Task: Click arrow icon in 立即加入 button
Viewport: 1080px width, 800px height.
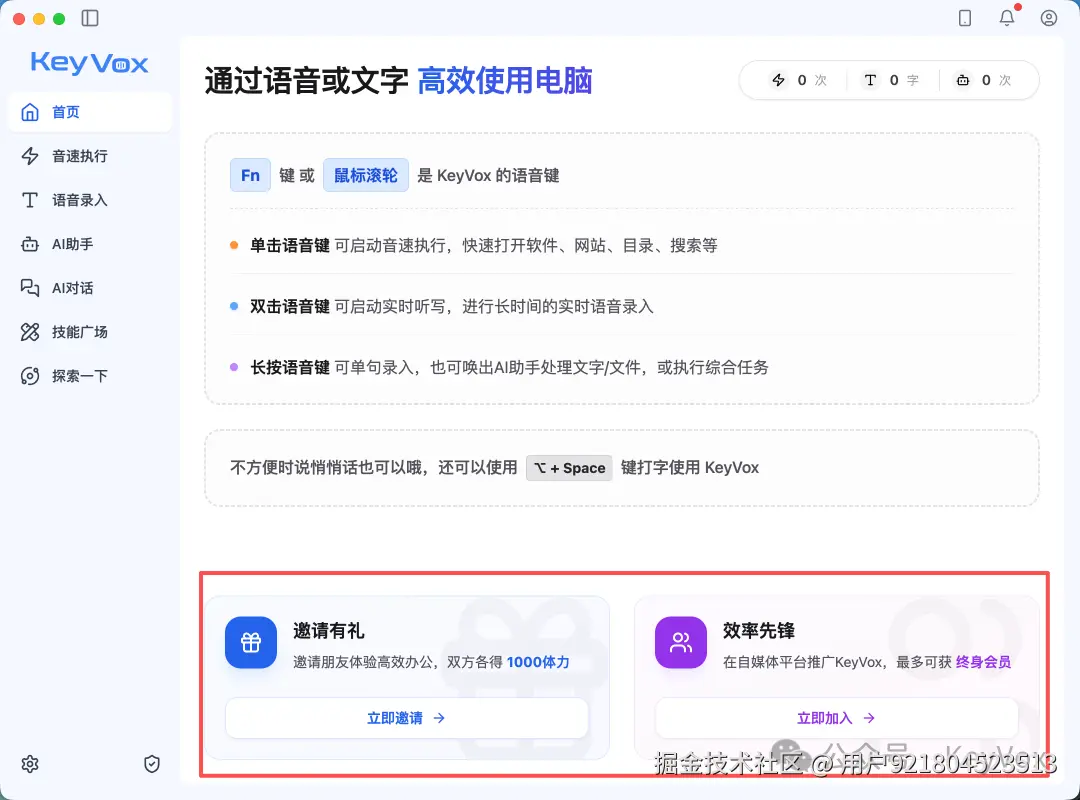Action: click(x=869, y=718)
